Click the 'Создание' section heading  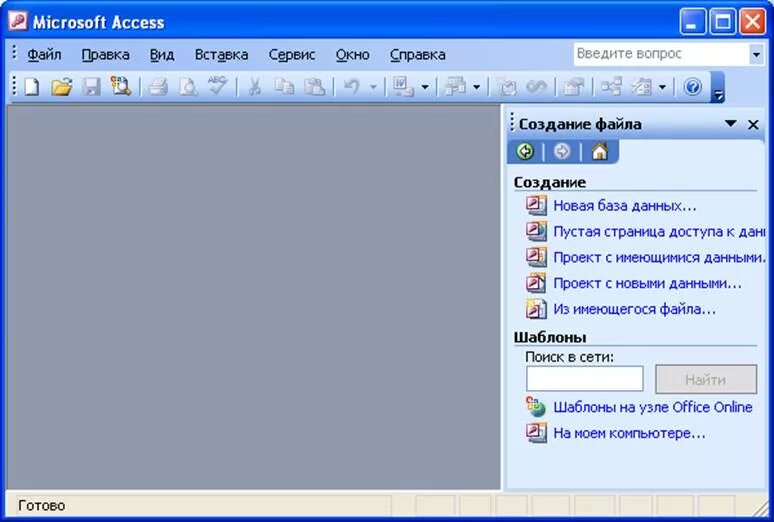pyautogui.click(x=549, y=182)
